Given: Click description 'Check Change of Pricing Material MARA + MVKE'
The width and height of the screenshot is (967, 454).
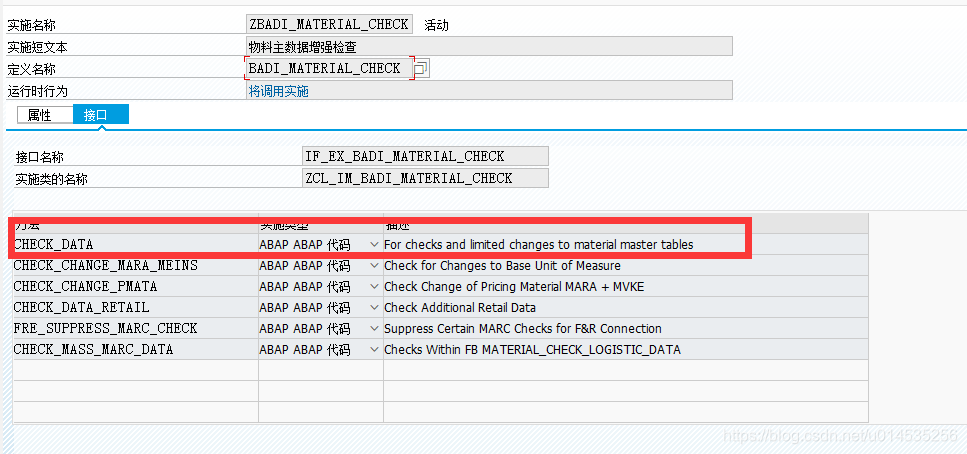Looking at the screenshot, I should pos(514,287).
